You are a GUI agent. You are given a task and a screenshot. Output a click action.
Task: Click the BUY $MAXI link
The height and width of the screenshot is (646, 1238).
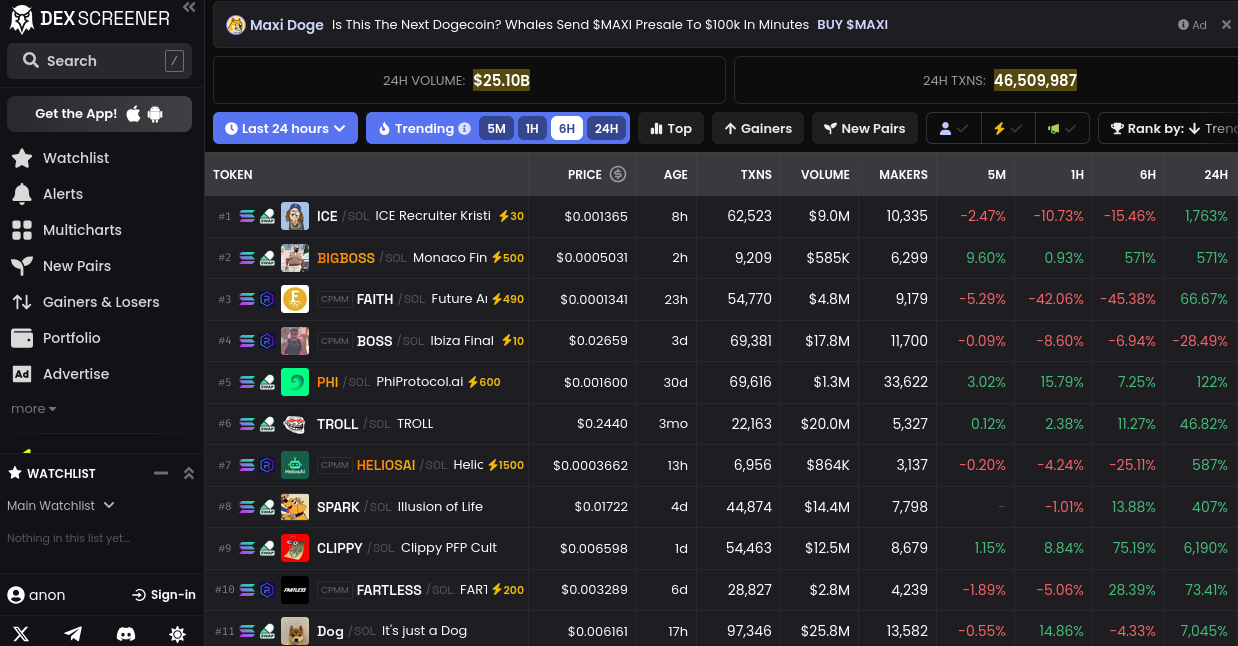[x=853, y=25]
